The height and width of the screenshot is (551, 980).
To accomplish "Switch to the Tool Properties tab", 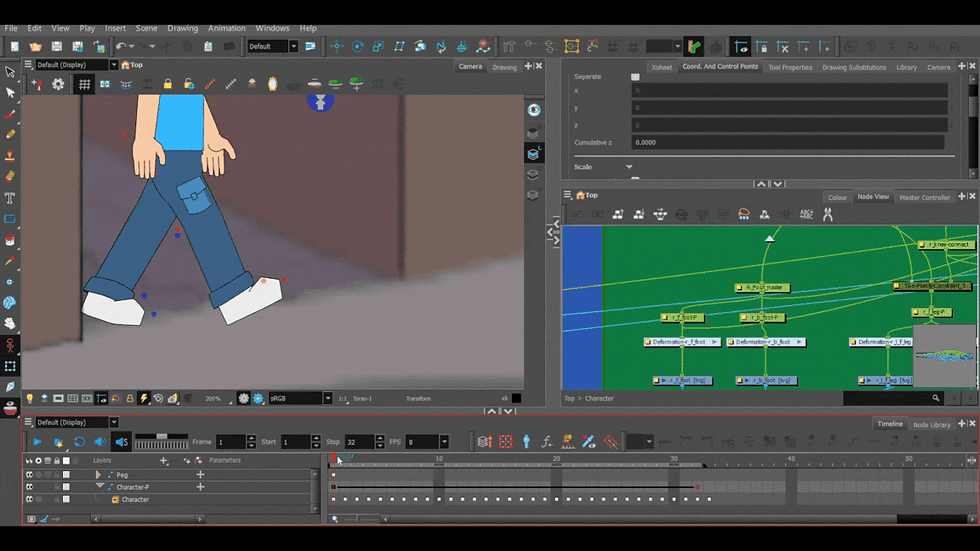I will 790,67.
